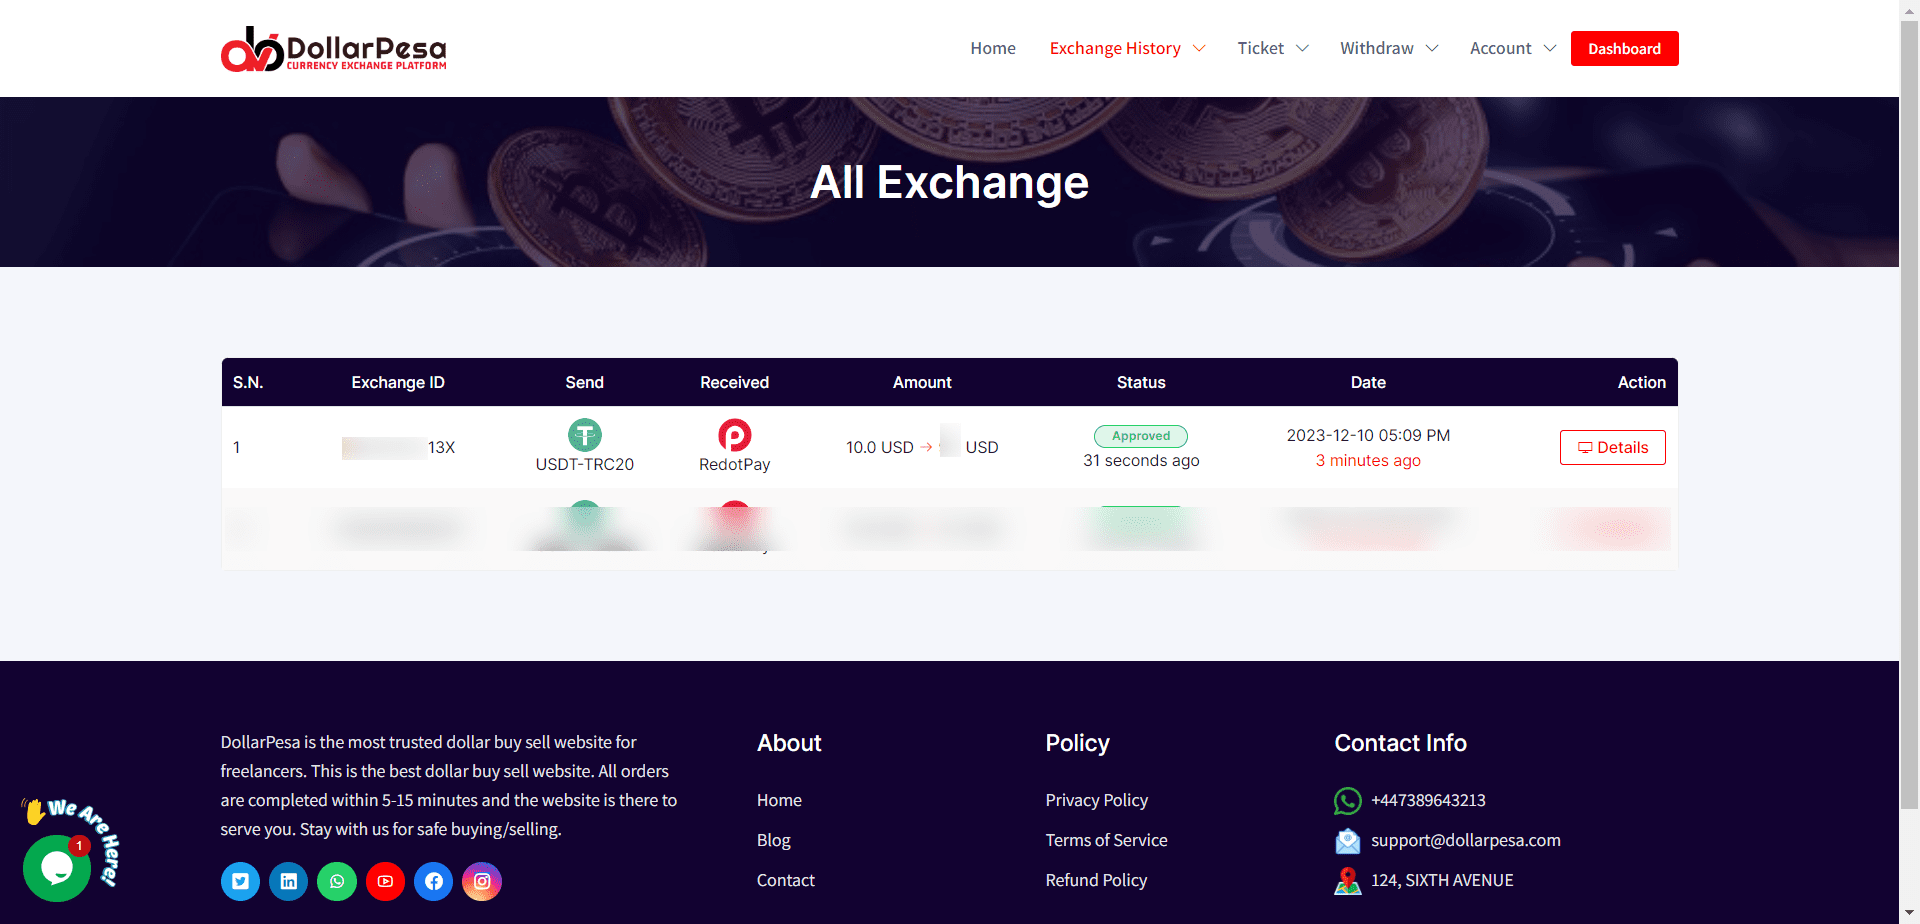Viewport: 1920px width, 924px height.
Task: Open the Terms of Service link
Action: click(1106, 840)
